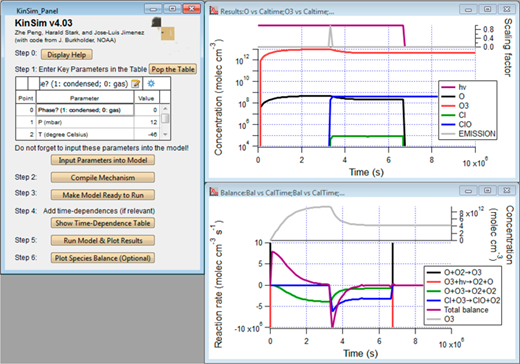The height and width of the screenshot is (364, 520).
Task: Close the Results graph window
Action: click(x=507, y=9)
